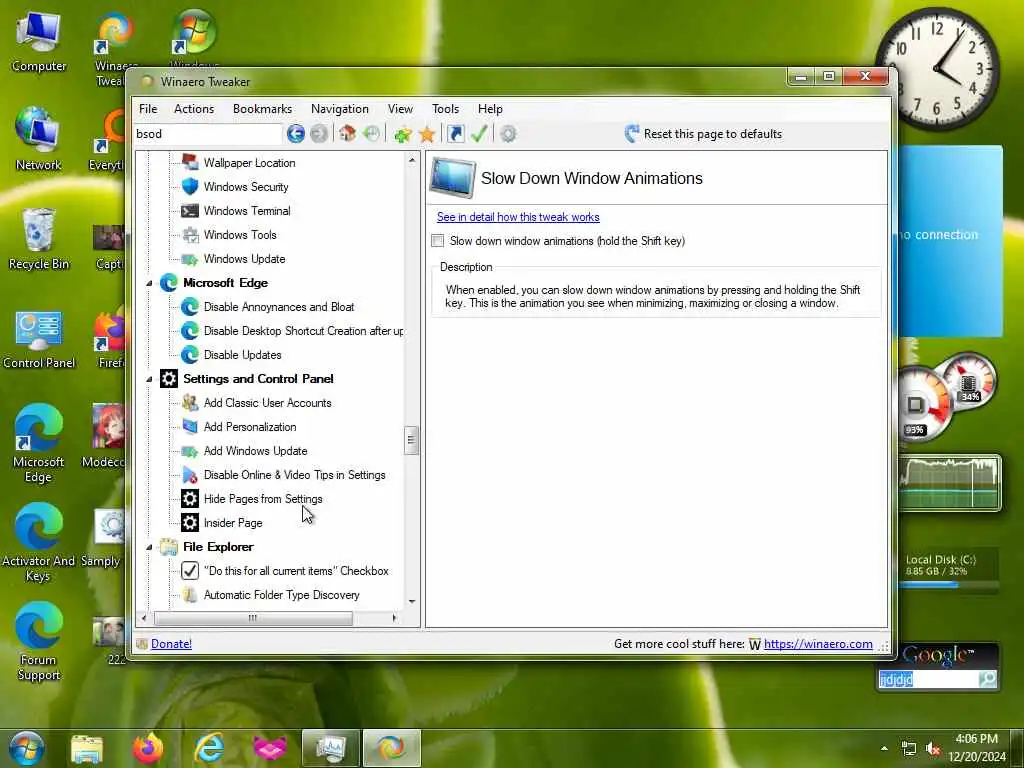Open the Insider Page tweak

(x=233, y=523)
